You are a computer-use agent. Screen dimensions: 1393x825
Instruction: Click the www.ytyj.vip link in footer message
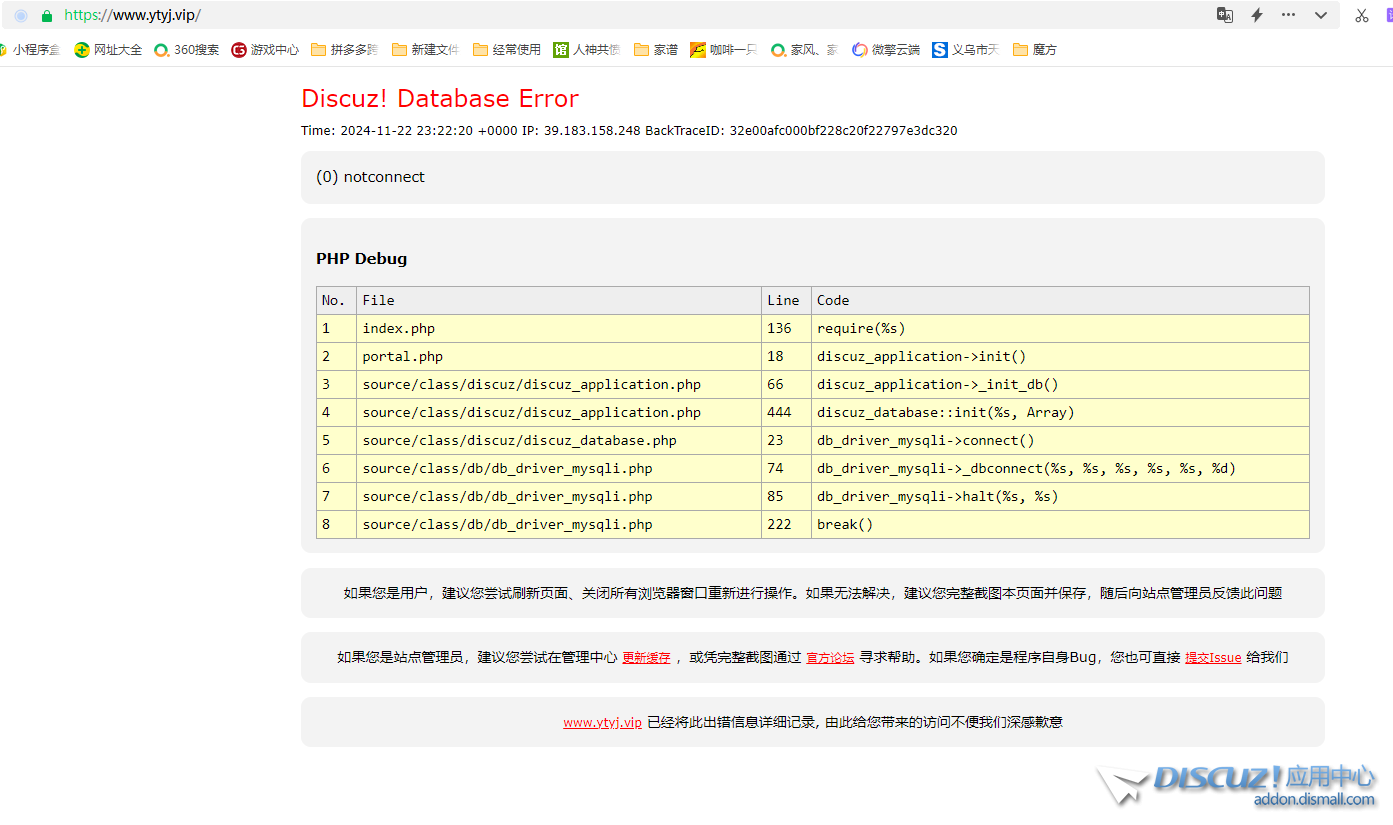tap(602, 722)
